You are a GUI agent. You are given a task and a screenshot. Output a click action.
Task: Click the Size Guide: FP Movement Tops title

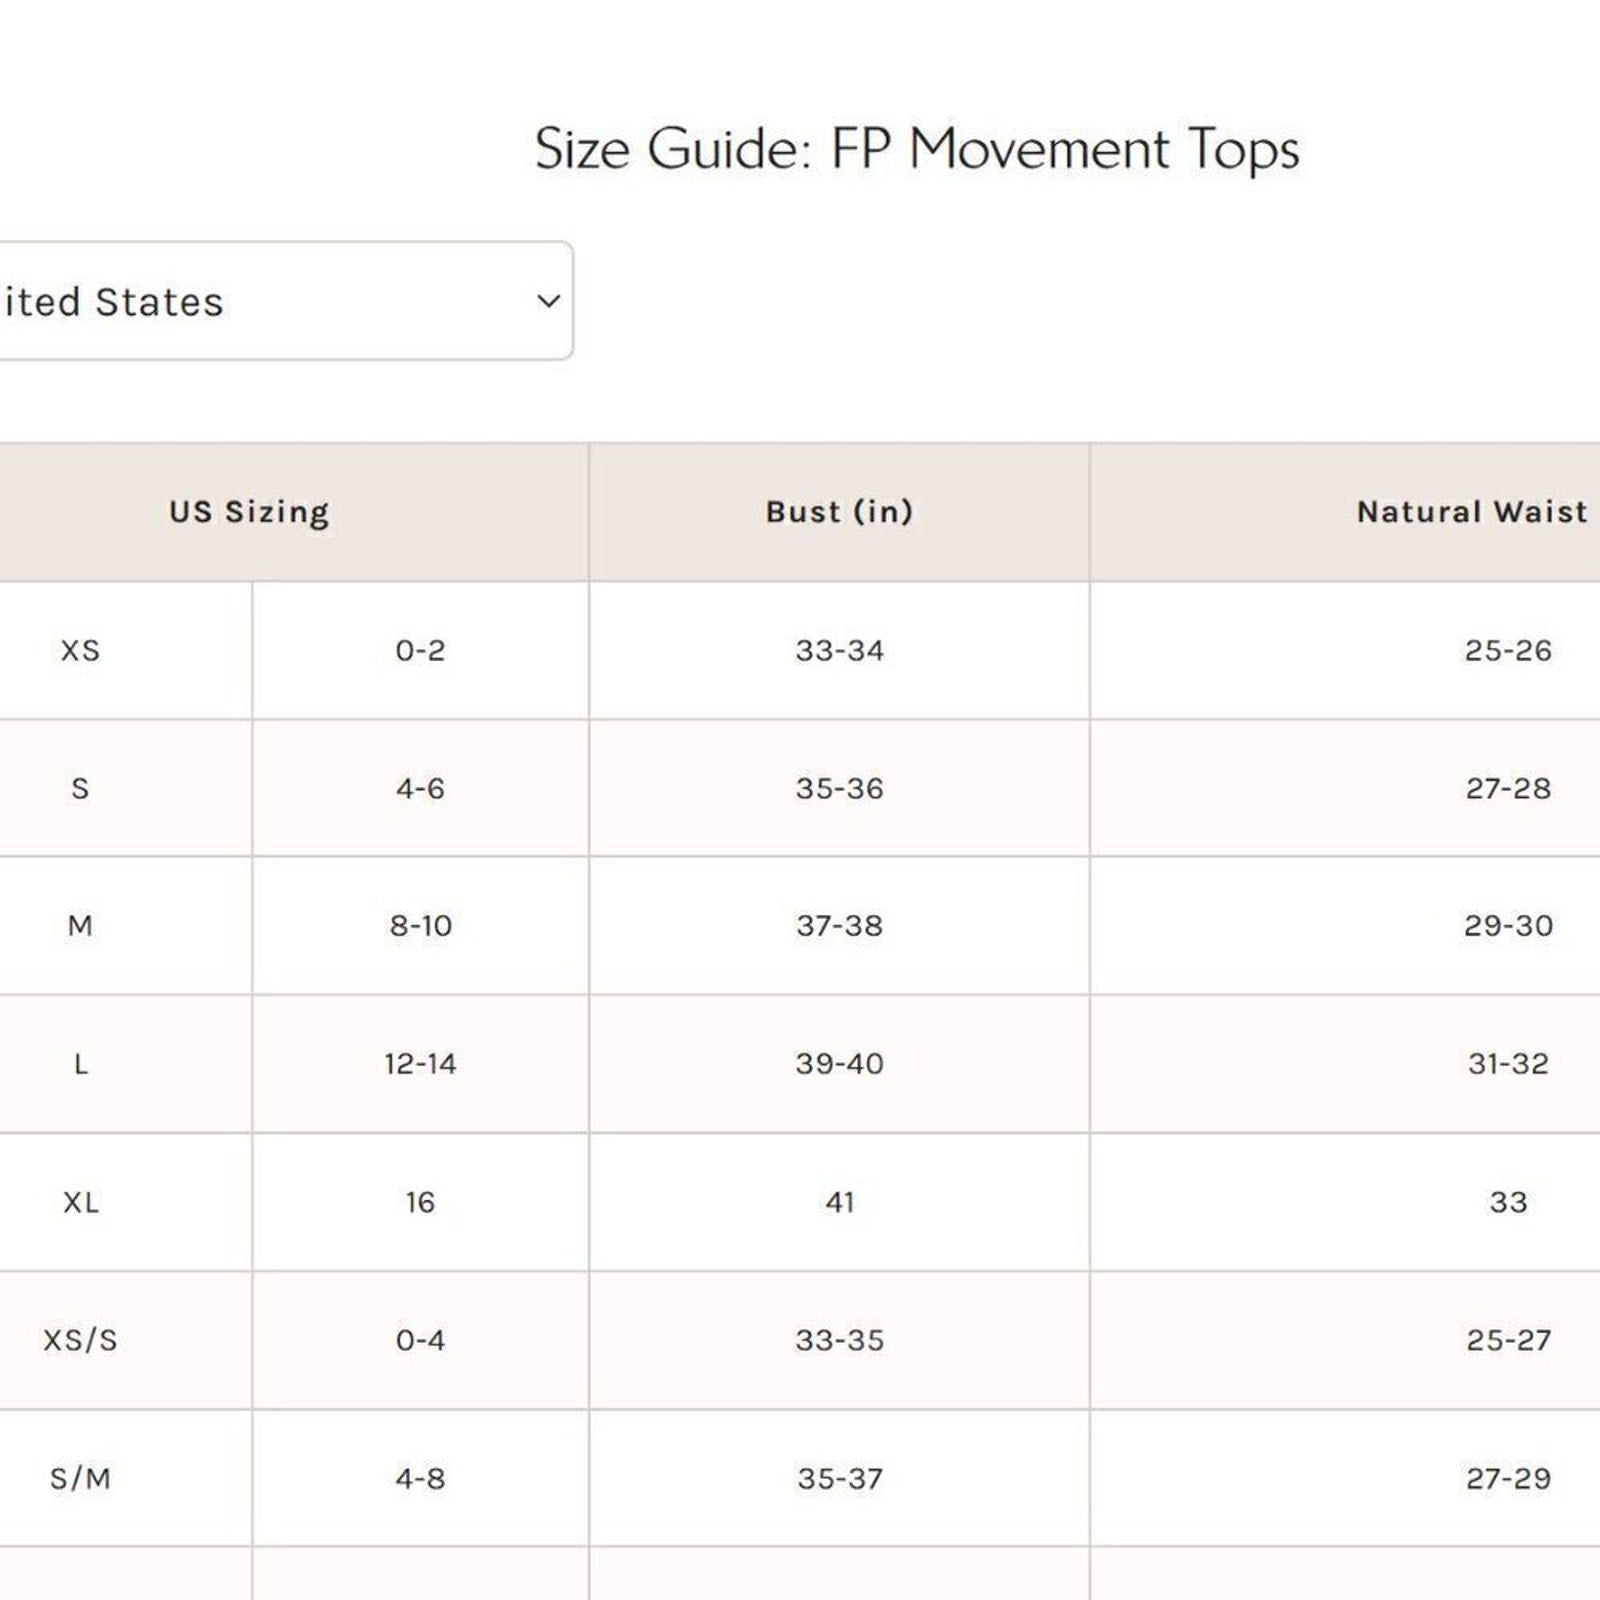[x=916, y=150]
